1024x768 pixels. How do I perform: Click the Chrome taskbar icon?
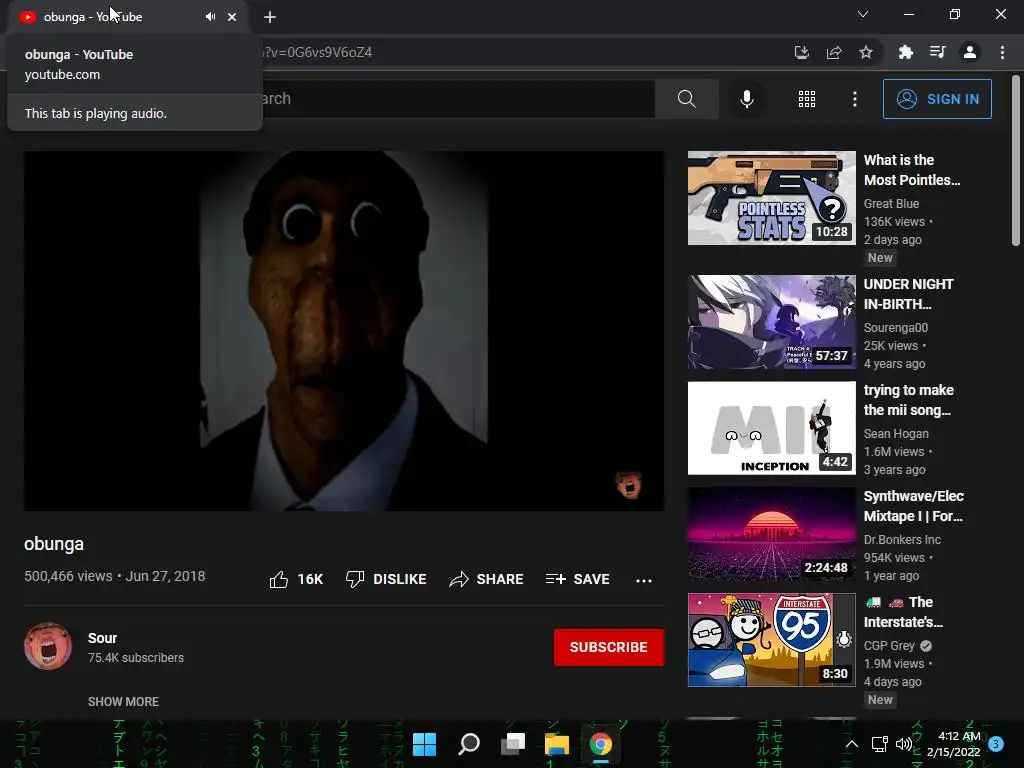pos(601,744)
